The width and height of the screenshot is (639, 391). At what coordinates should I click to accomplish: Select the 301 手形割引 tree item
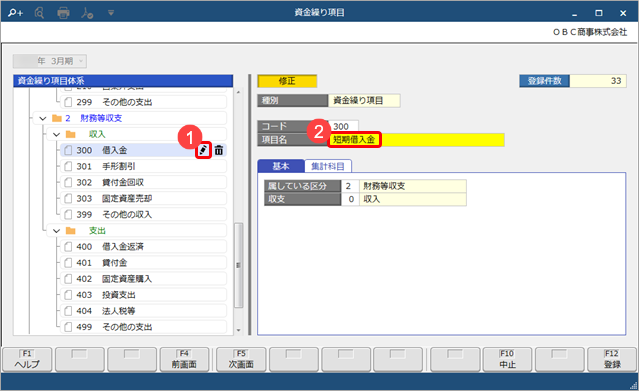pyautogui.click(x=143, y=166)
